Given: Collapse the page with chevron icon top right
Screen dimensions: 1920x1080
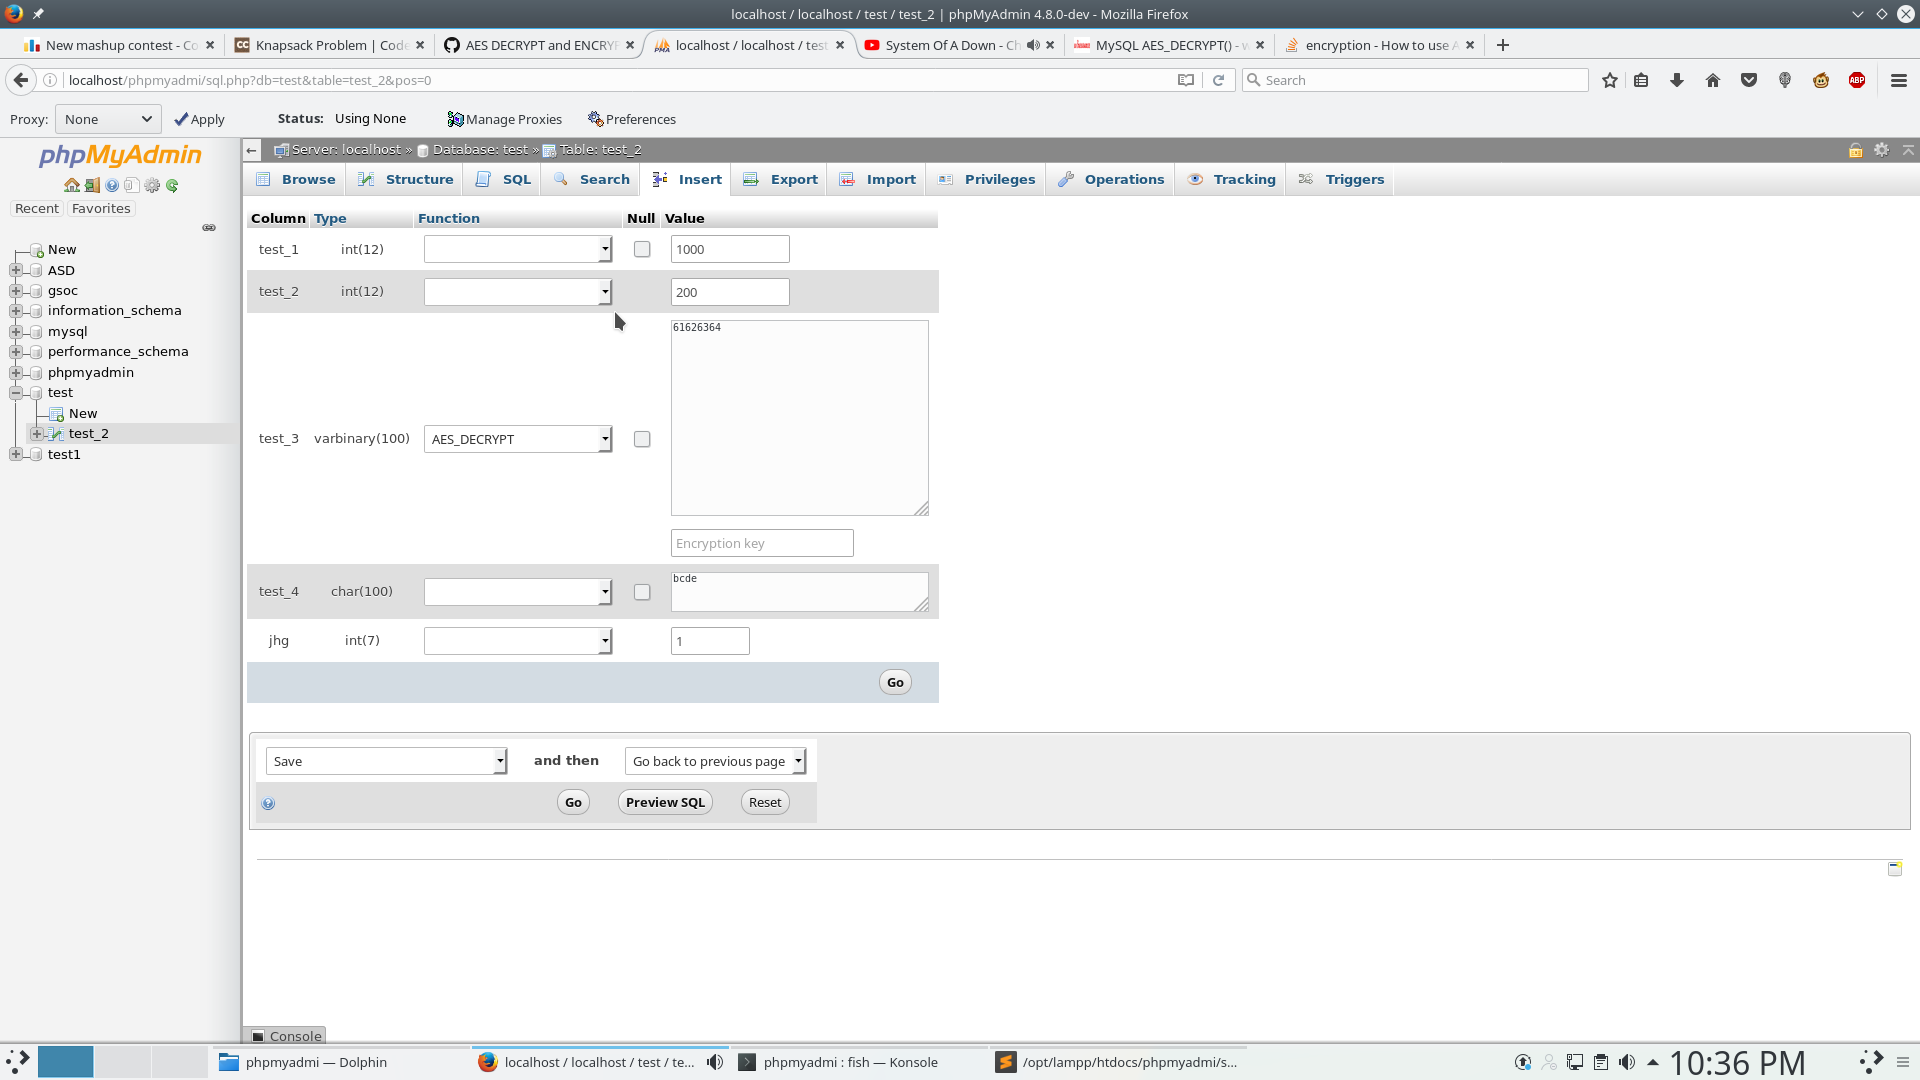Looking at the screenshot, I should [x=1908, y=150].
